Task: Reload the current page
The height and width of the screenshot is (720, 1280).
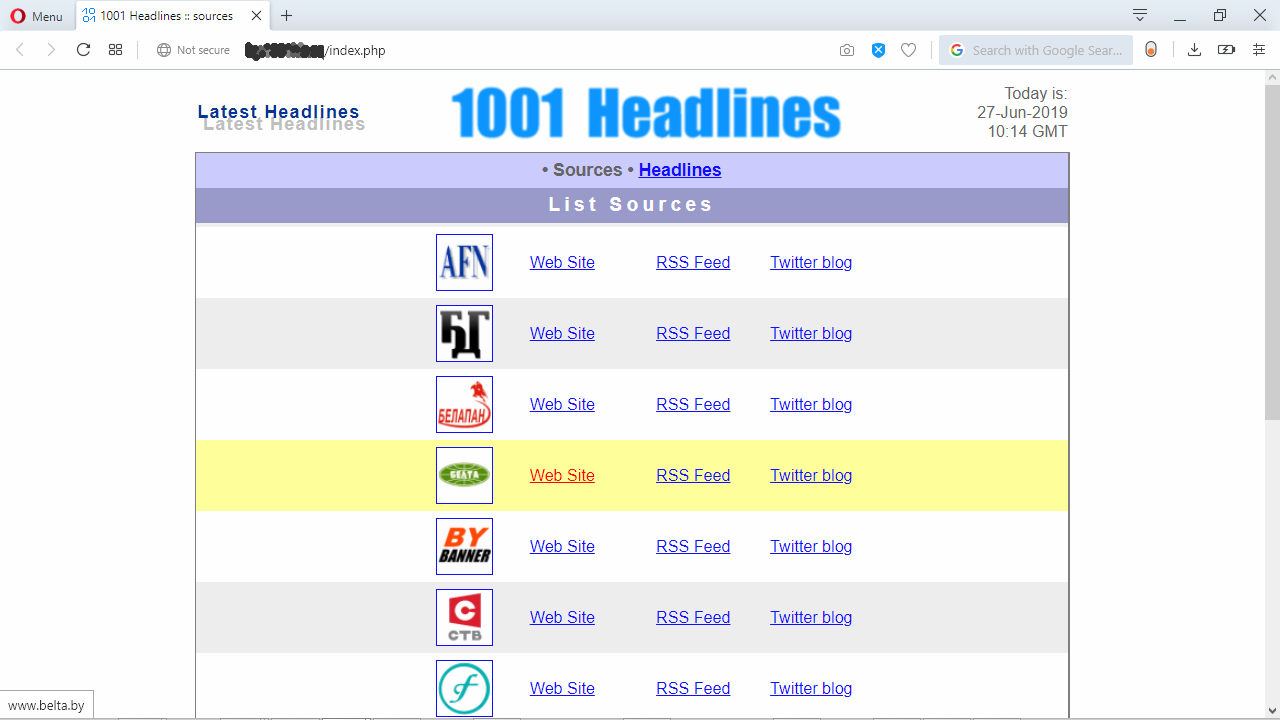Action: click(x=84, y=50)
